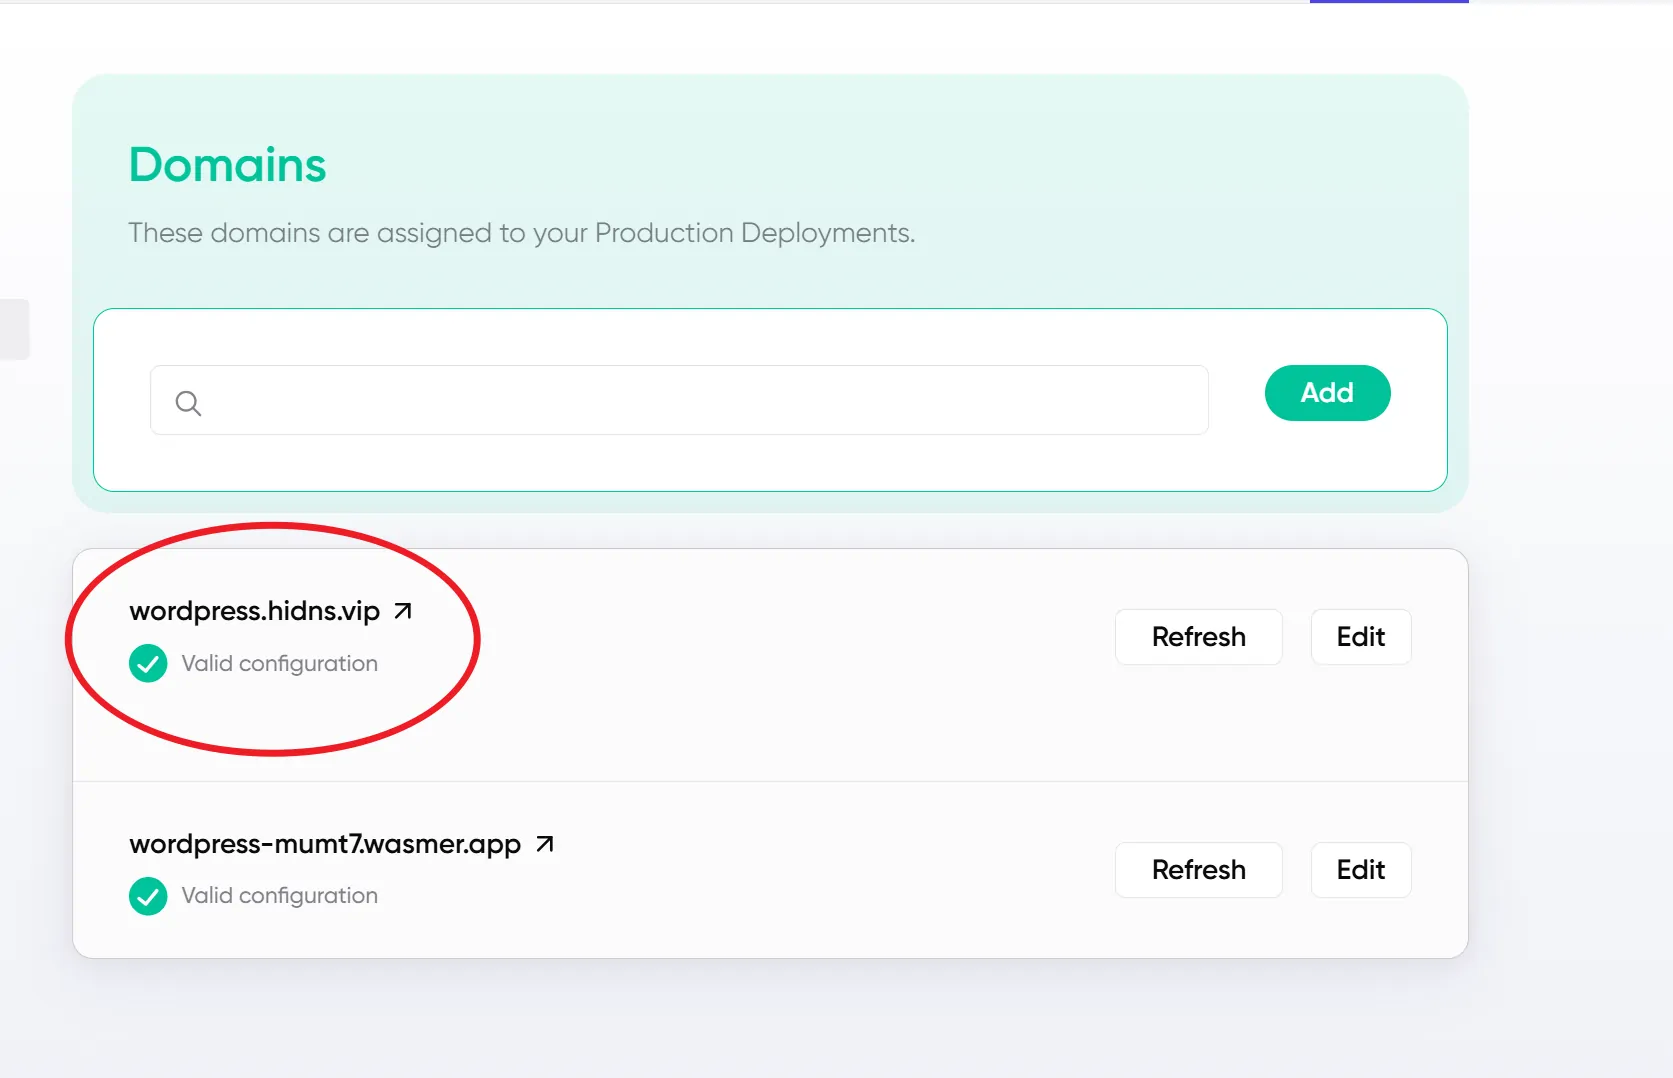Image resolution: width=1673 pixels, height=1078 pixels.
Task: Click the Domains heading
Action: click(227, 165)
